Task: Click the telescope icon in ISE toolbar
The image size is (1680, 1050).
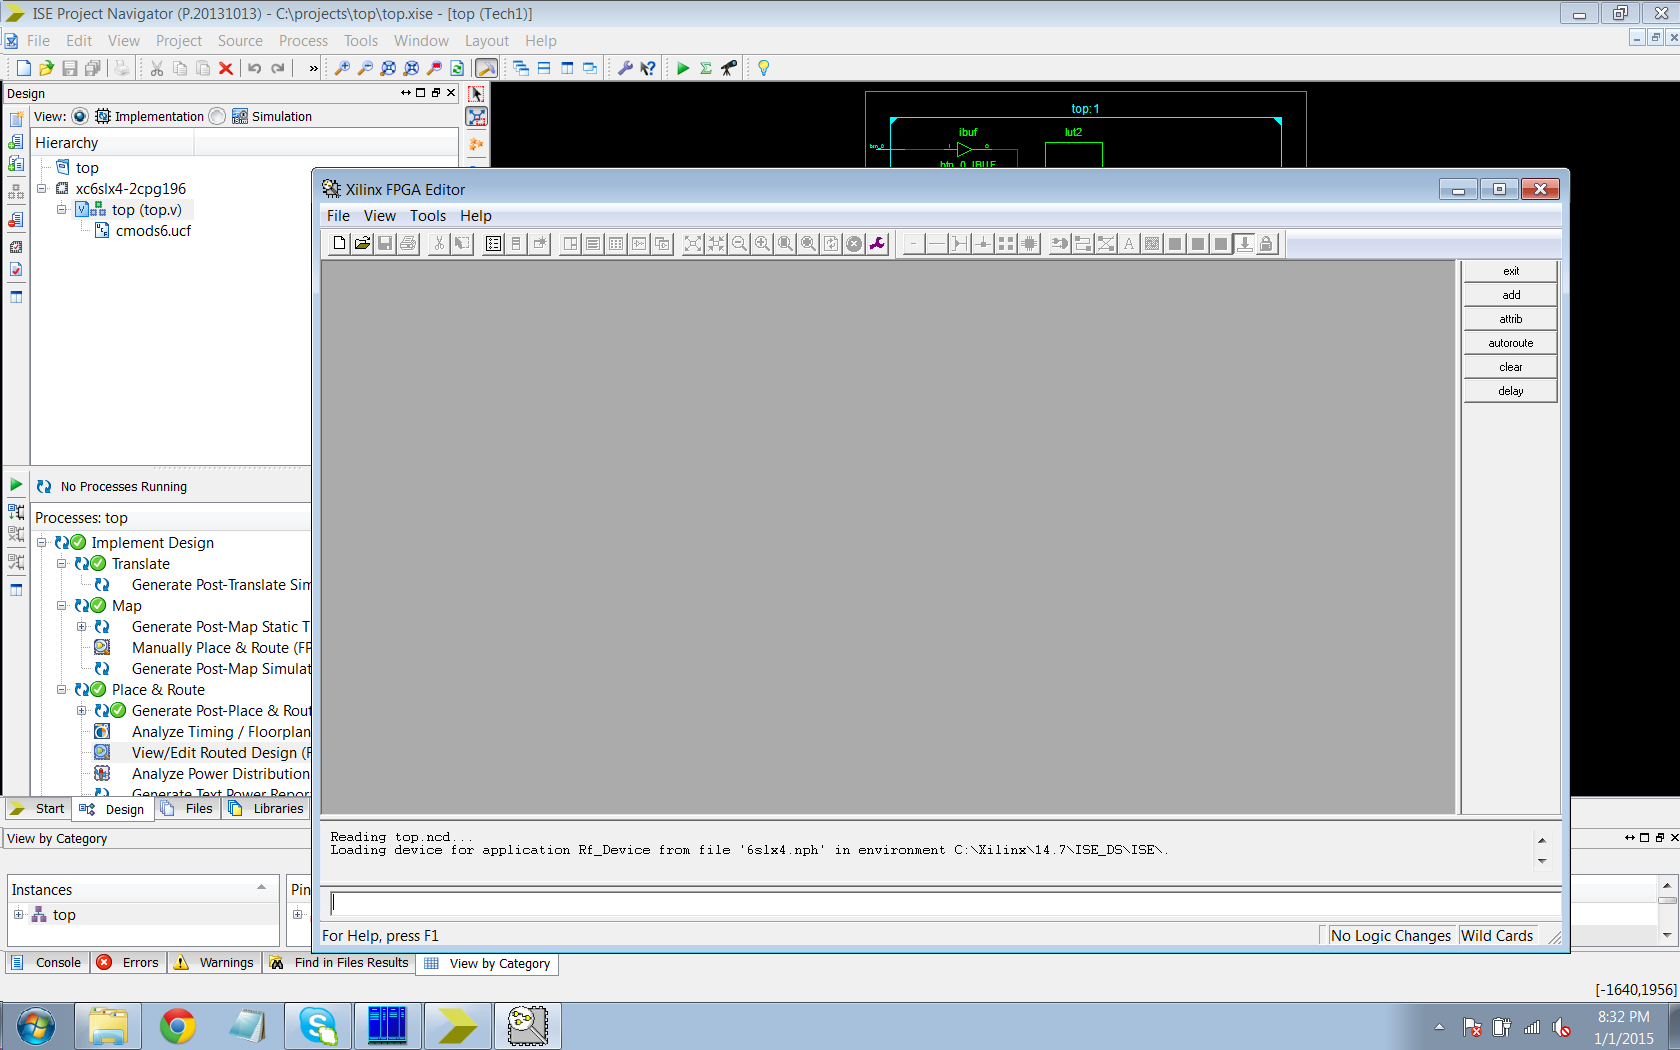Action: click(729, 68)
